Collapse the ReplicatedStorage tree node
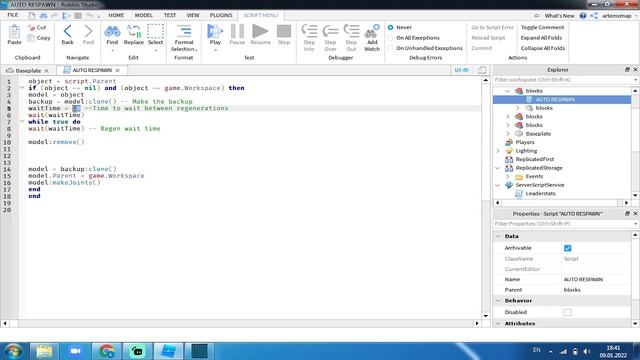This screenshot has height=360, width=640. point(498,168)
